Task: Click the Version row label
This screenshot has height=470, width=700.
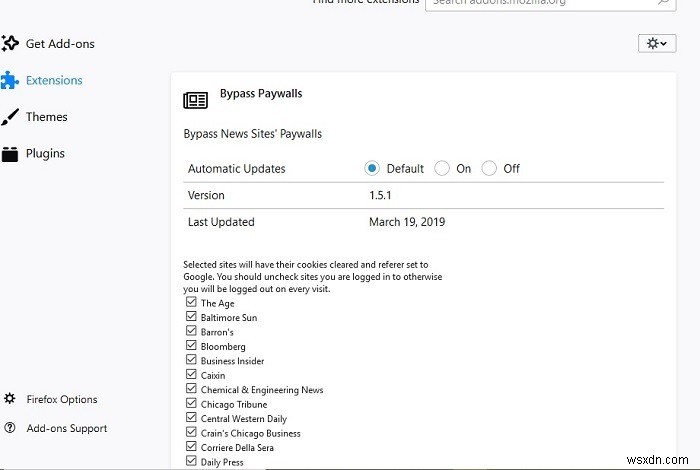Action: (206, 195)
